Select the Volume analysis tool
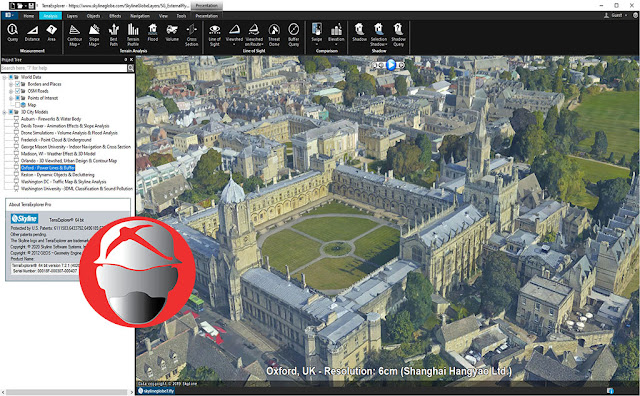The width and height of the screenshot is (640, 396). tap(172, 33)
